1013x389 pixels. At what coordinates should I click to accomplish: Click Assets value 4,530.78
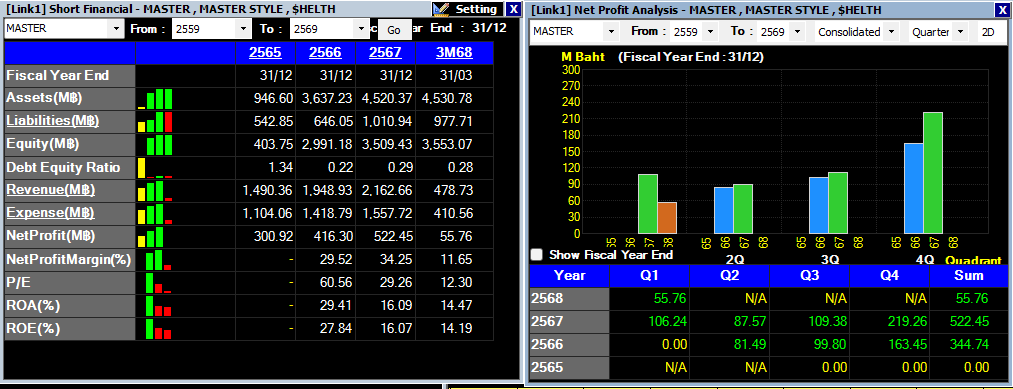(x=446, y=99)
